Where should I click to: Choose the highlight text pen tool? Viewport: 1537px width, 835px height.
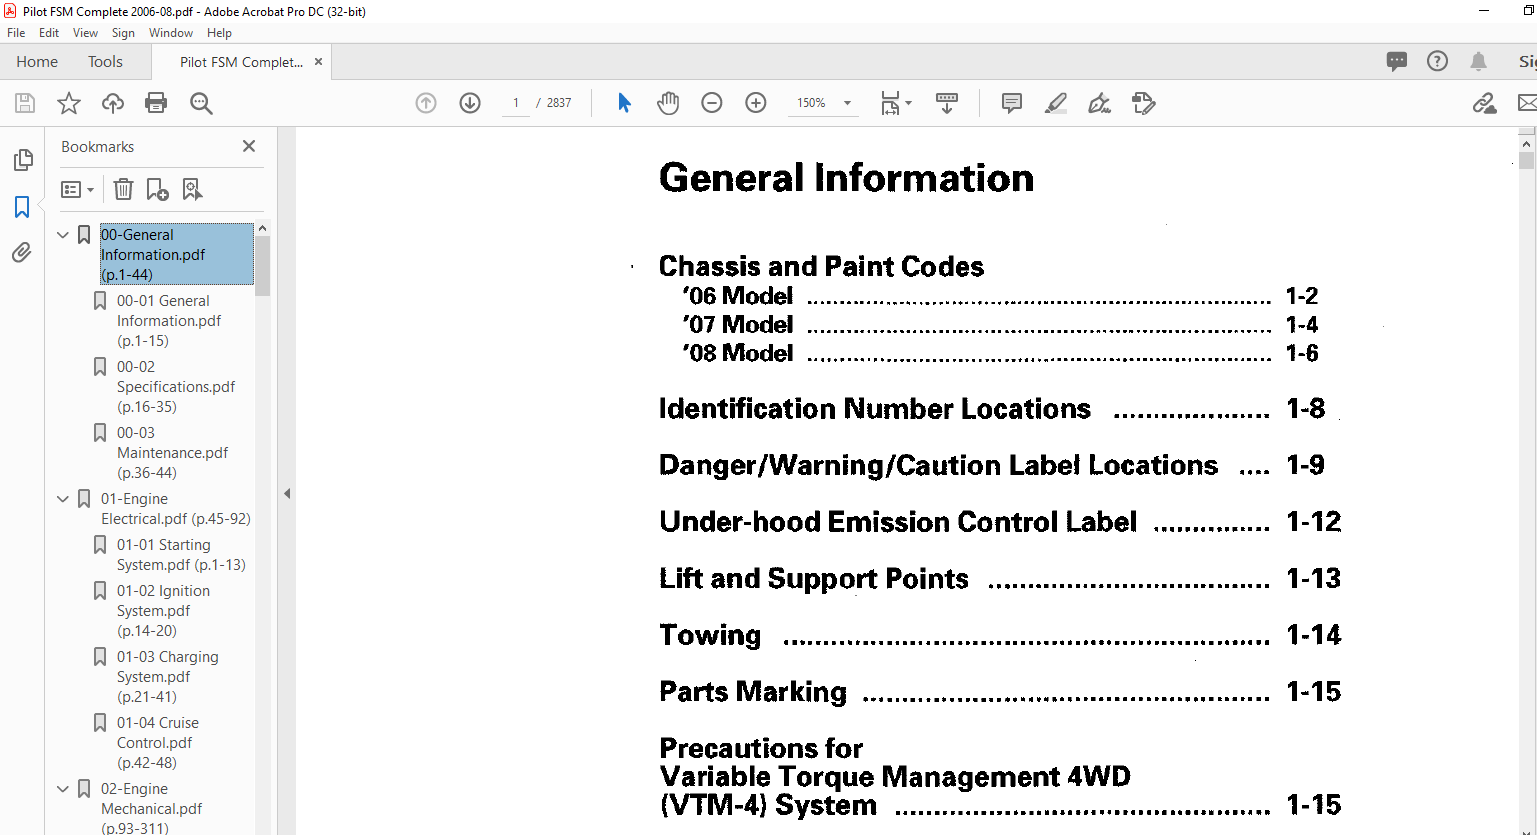(x=1056, y=103)
